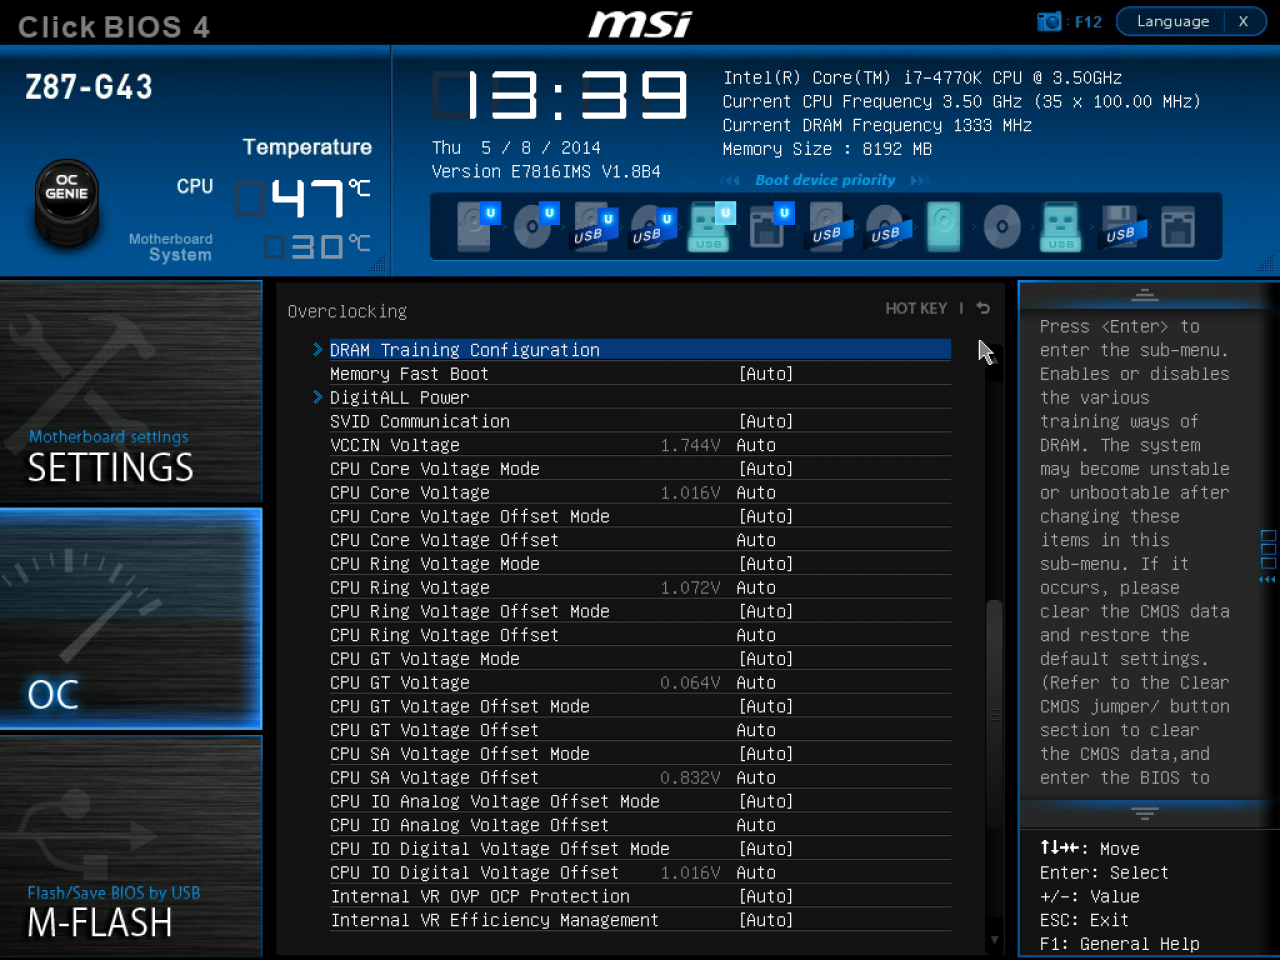Select the UEFI network boot device icon
The height and width of the screenshot is (960, 1280).
pos(770,226)
